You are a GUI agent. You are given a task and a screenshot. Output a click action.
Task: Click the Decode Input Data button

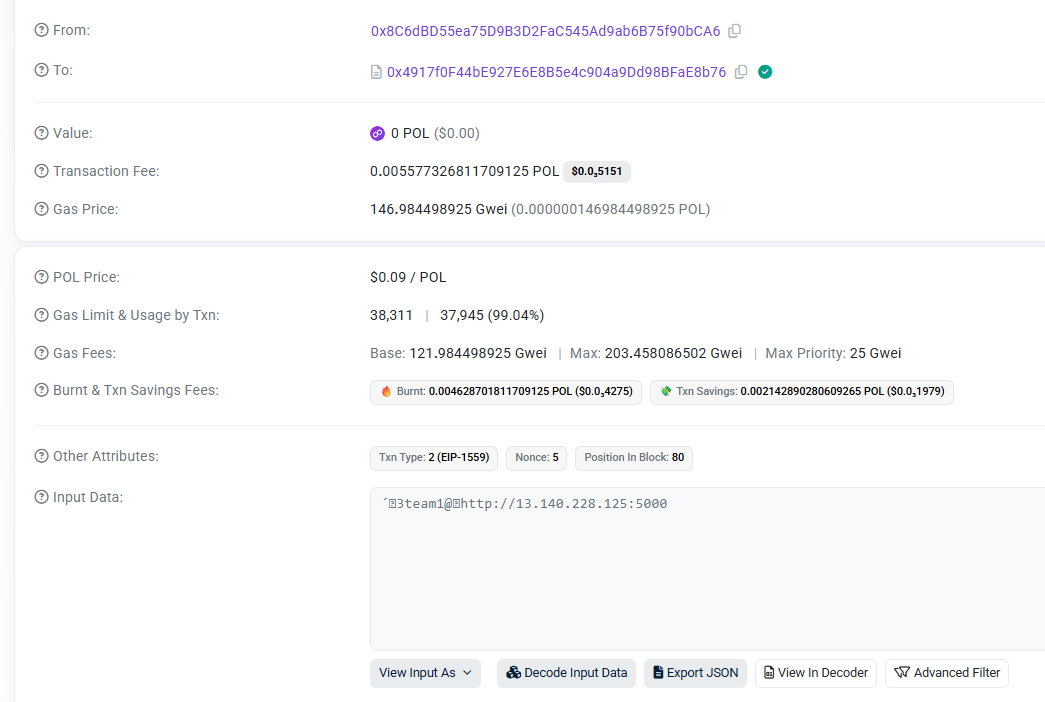click(566, 673)
